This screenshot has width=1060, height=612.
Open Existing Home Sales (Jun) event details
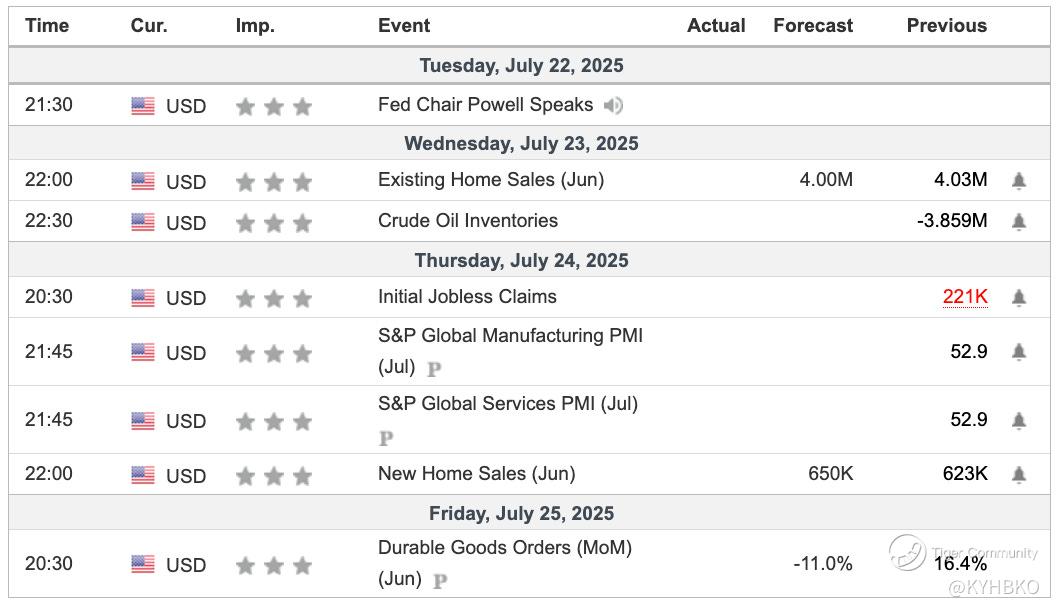490,181
